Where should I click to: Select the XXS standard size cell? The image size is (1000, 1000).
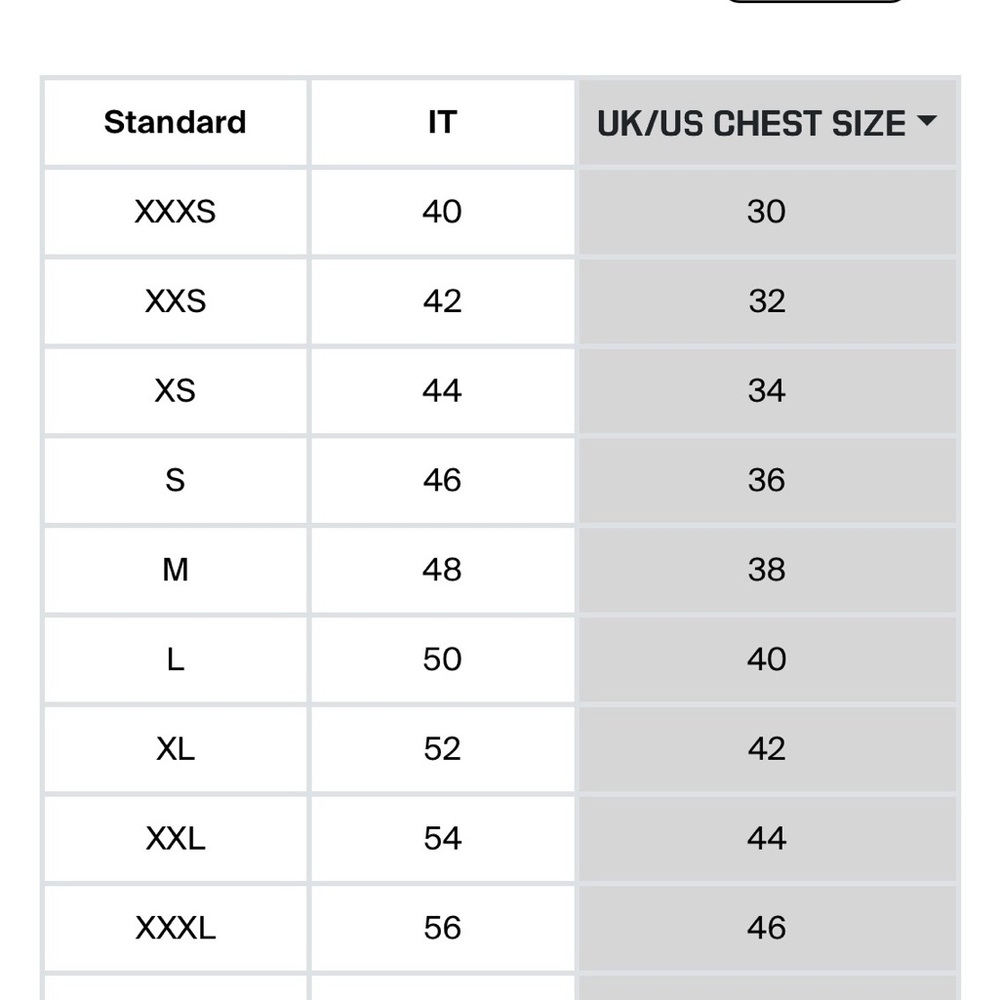point(175,302)
